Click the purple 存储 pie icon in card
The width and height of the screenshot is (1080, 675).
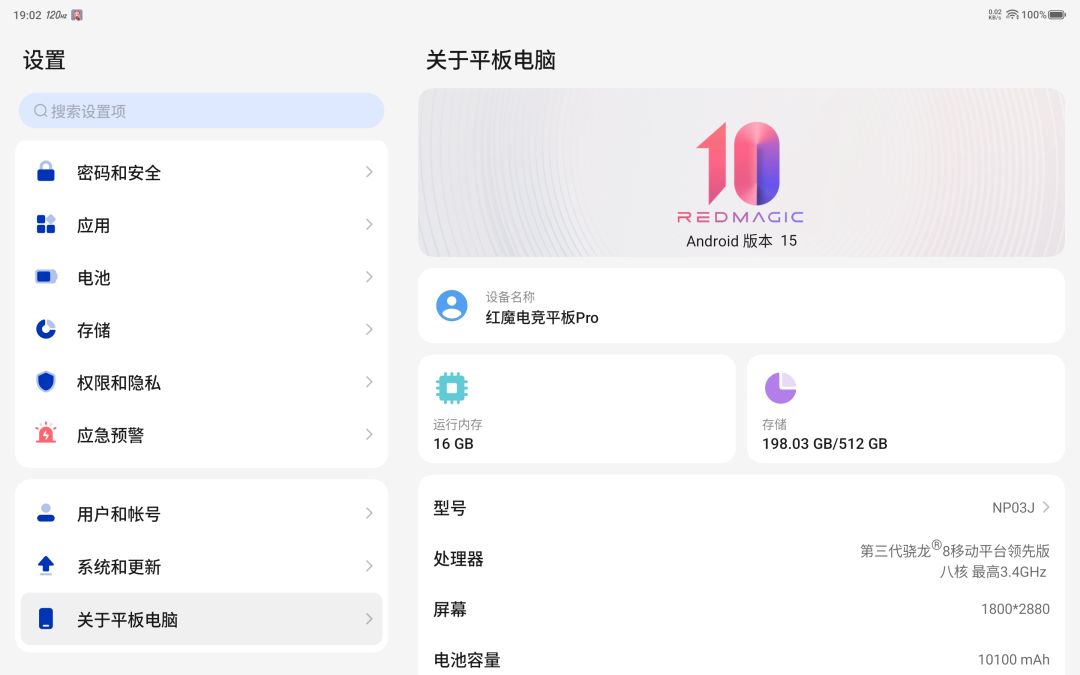point(780,388)
